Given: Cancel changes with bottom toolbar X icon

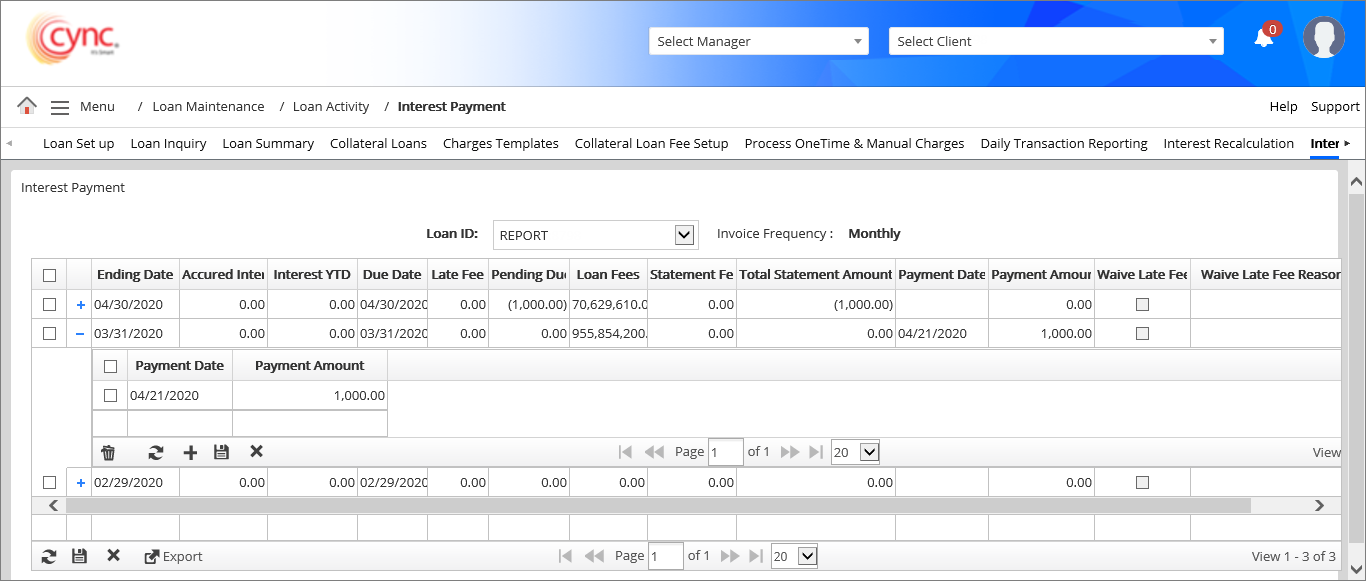Looking at the screenshot, I should click(x=113, y=556).
